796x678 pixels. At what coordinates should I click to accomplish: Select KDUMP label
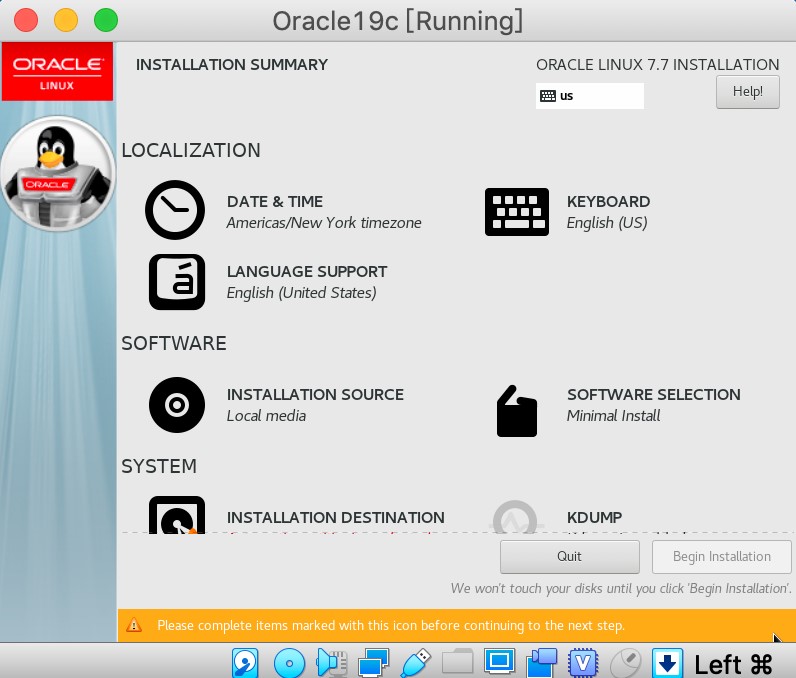594,517
